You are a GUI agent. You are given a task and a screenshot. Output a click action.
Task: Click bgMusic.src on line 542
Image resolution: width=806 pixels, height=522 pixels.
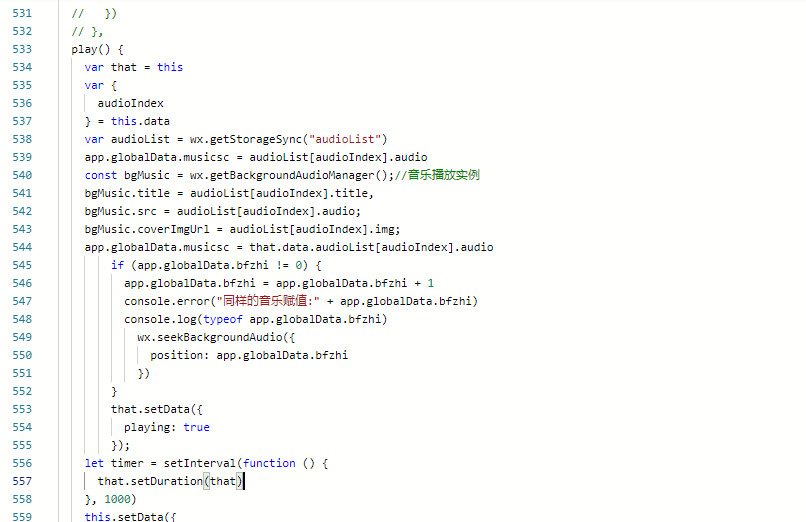(x=120, y=211)
